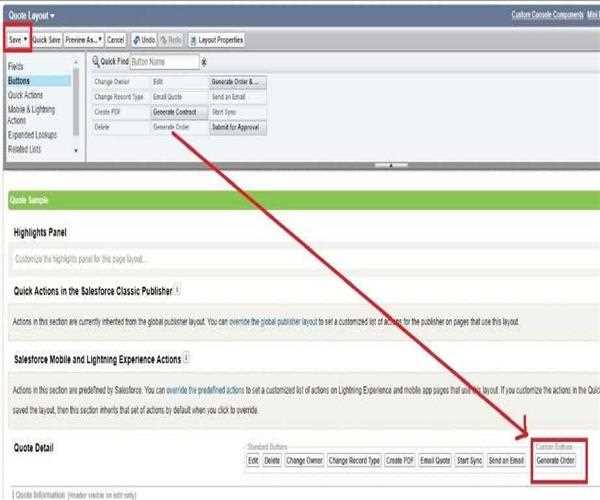The image size is (600, 500).
Task: Focus the Quick Find input field
Action: 165,62
